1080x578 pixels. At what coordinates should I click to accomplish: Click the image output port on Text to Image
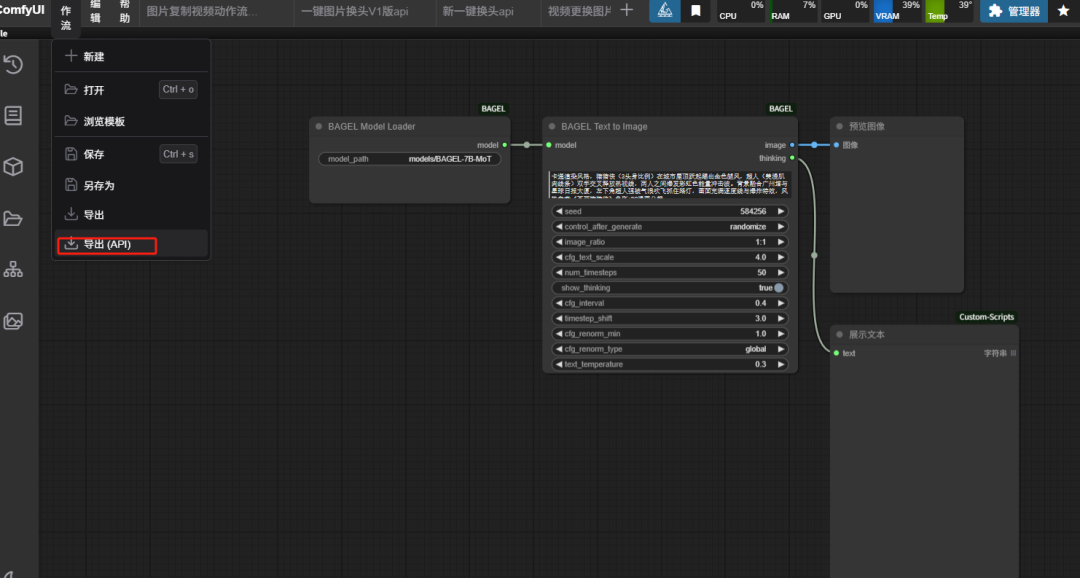792,145
